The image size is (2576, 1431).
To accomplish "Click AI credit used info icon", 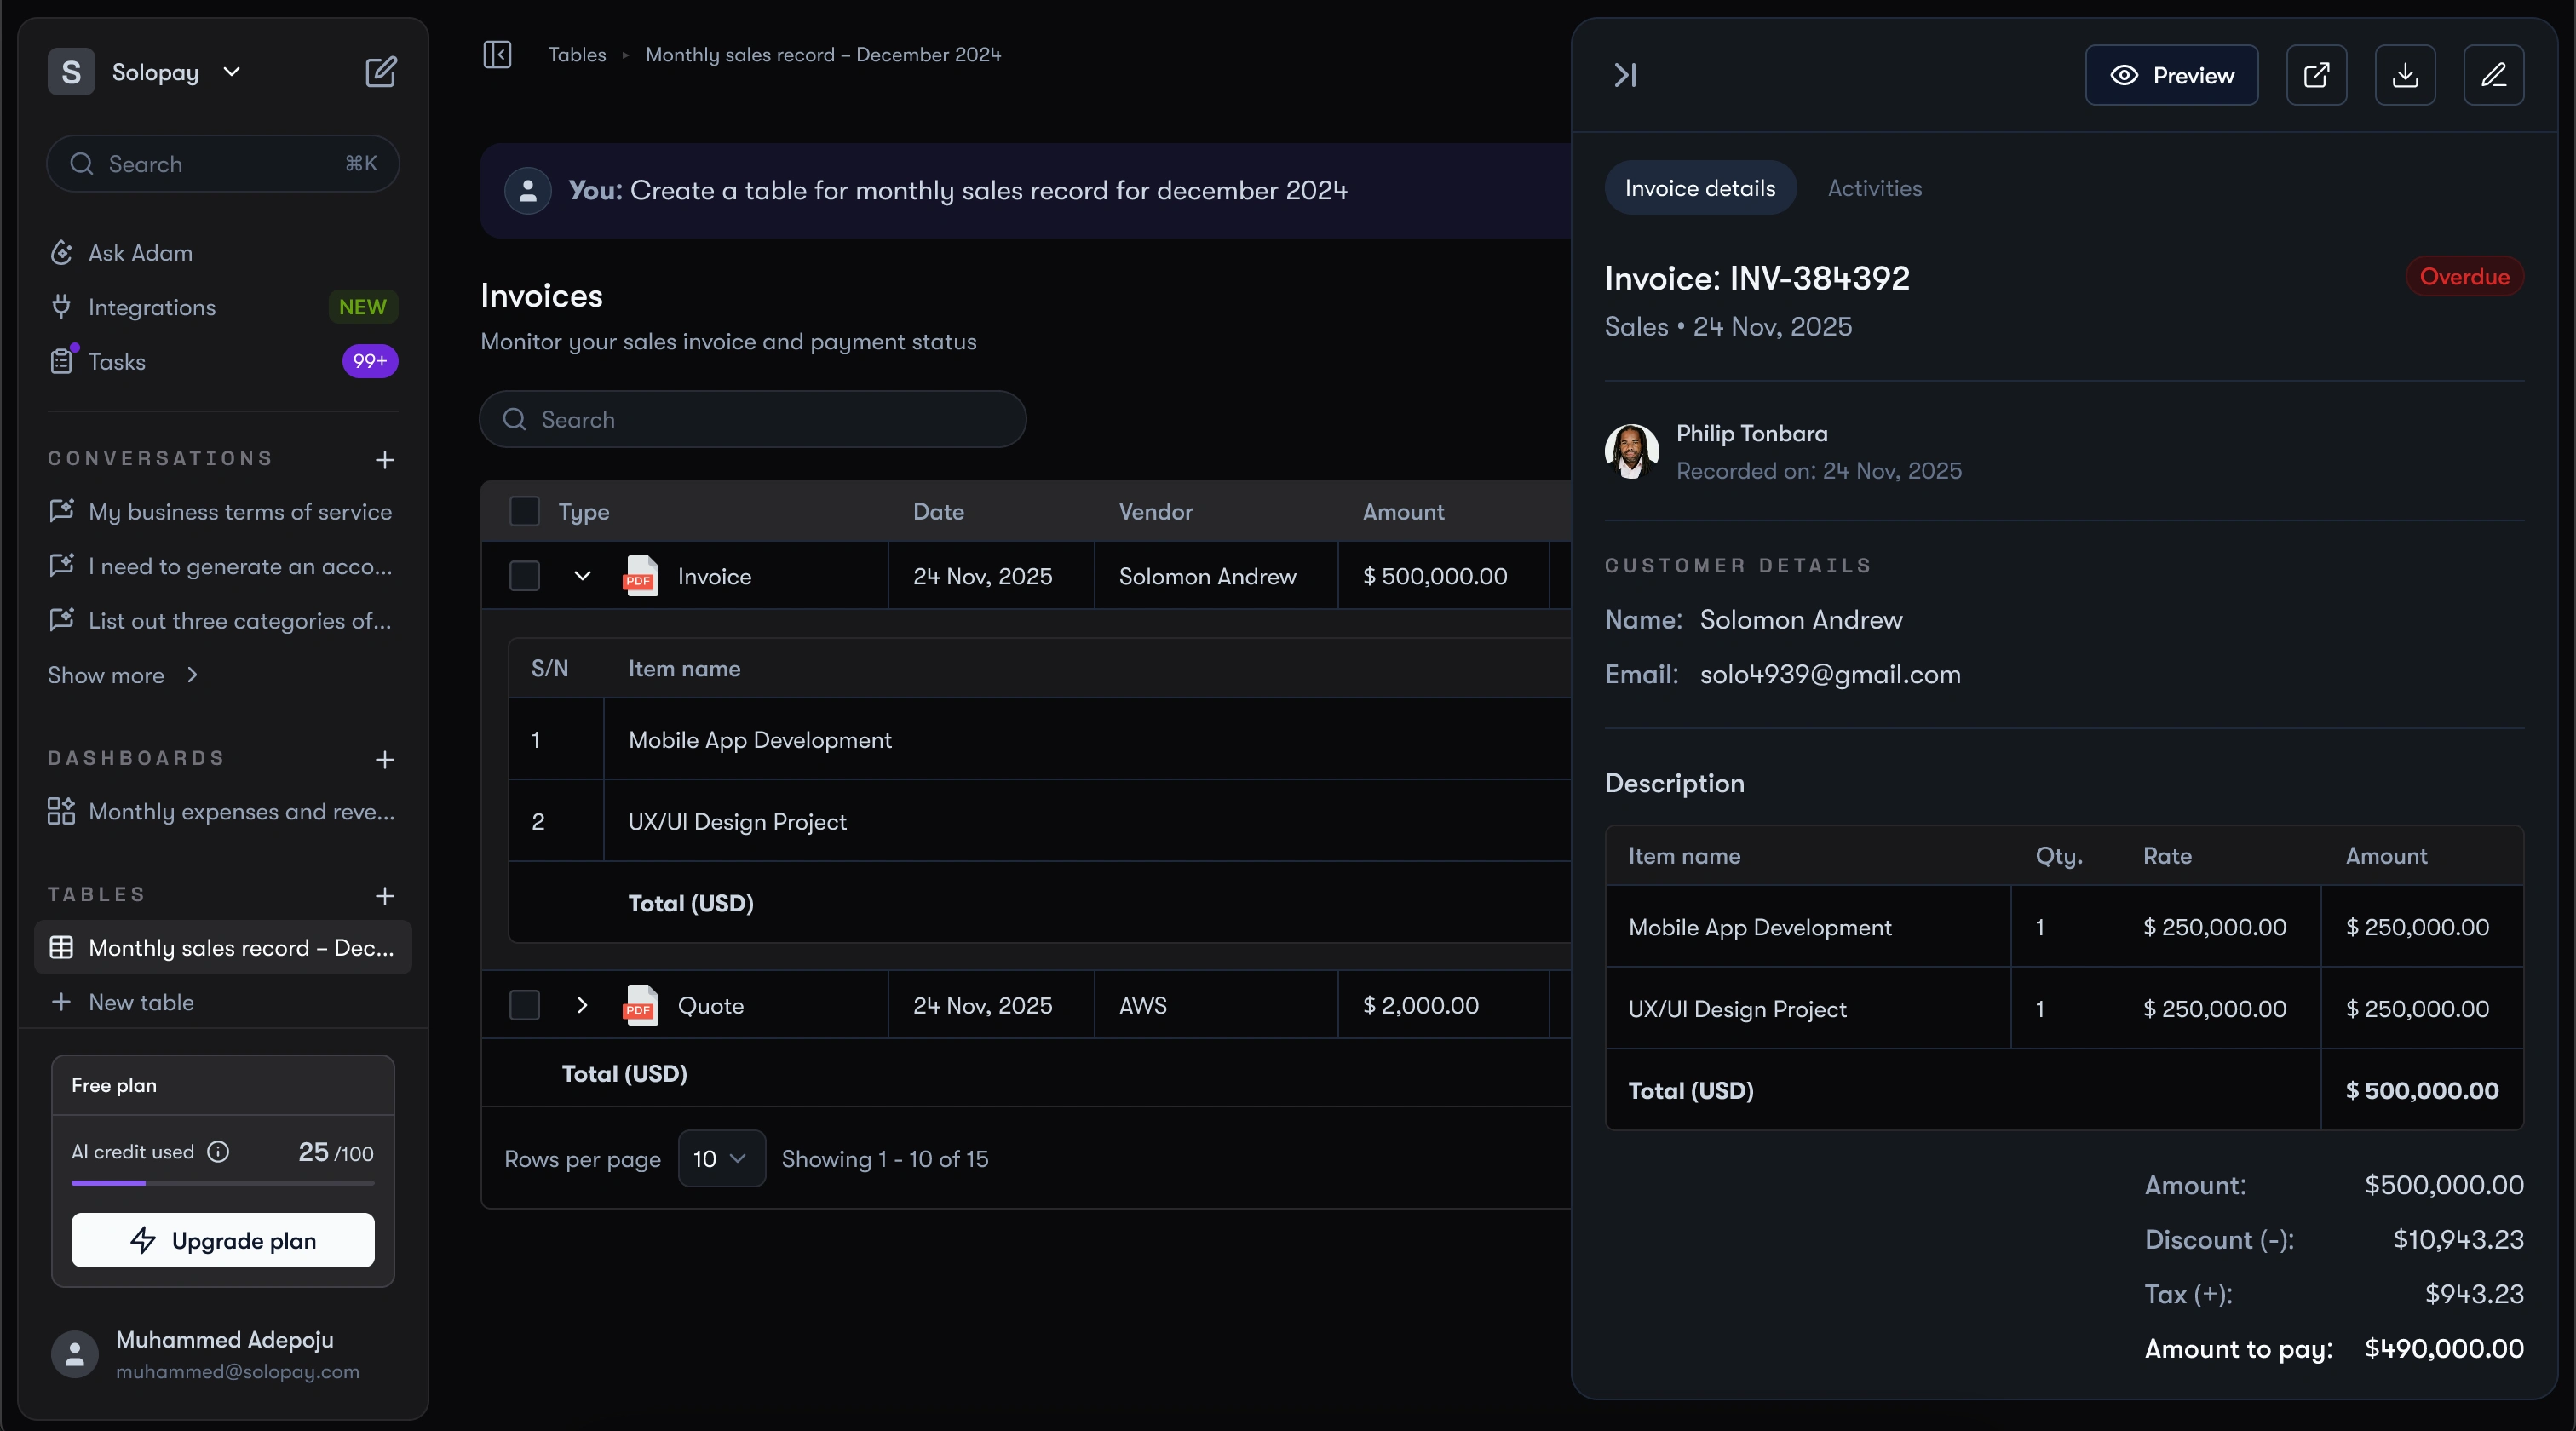I will 218,1151.
